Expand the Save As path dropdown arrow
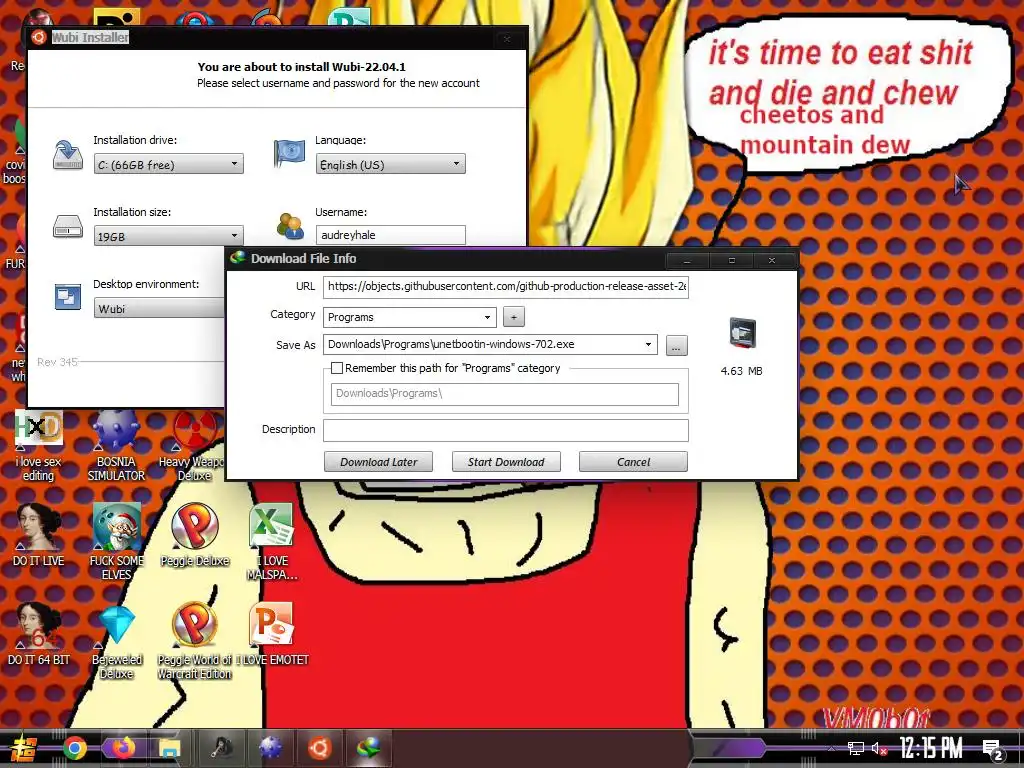1024x768 pixels. 648,345
